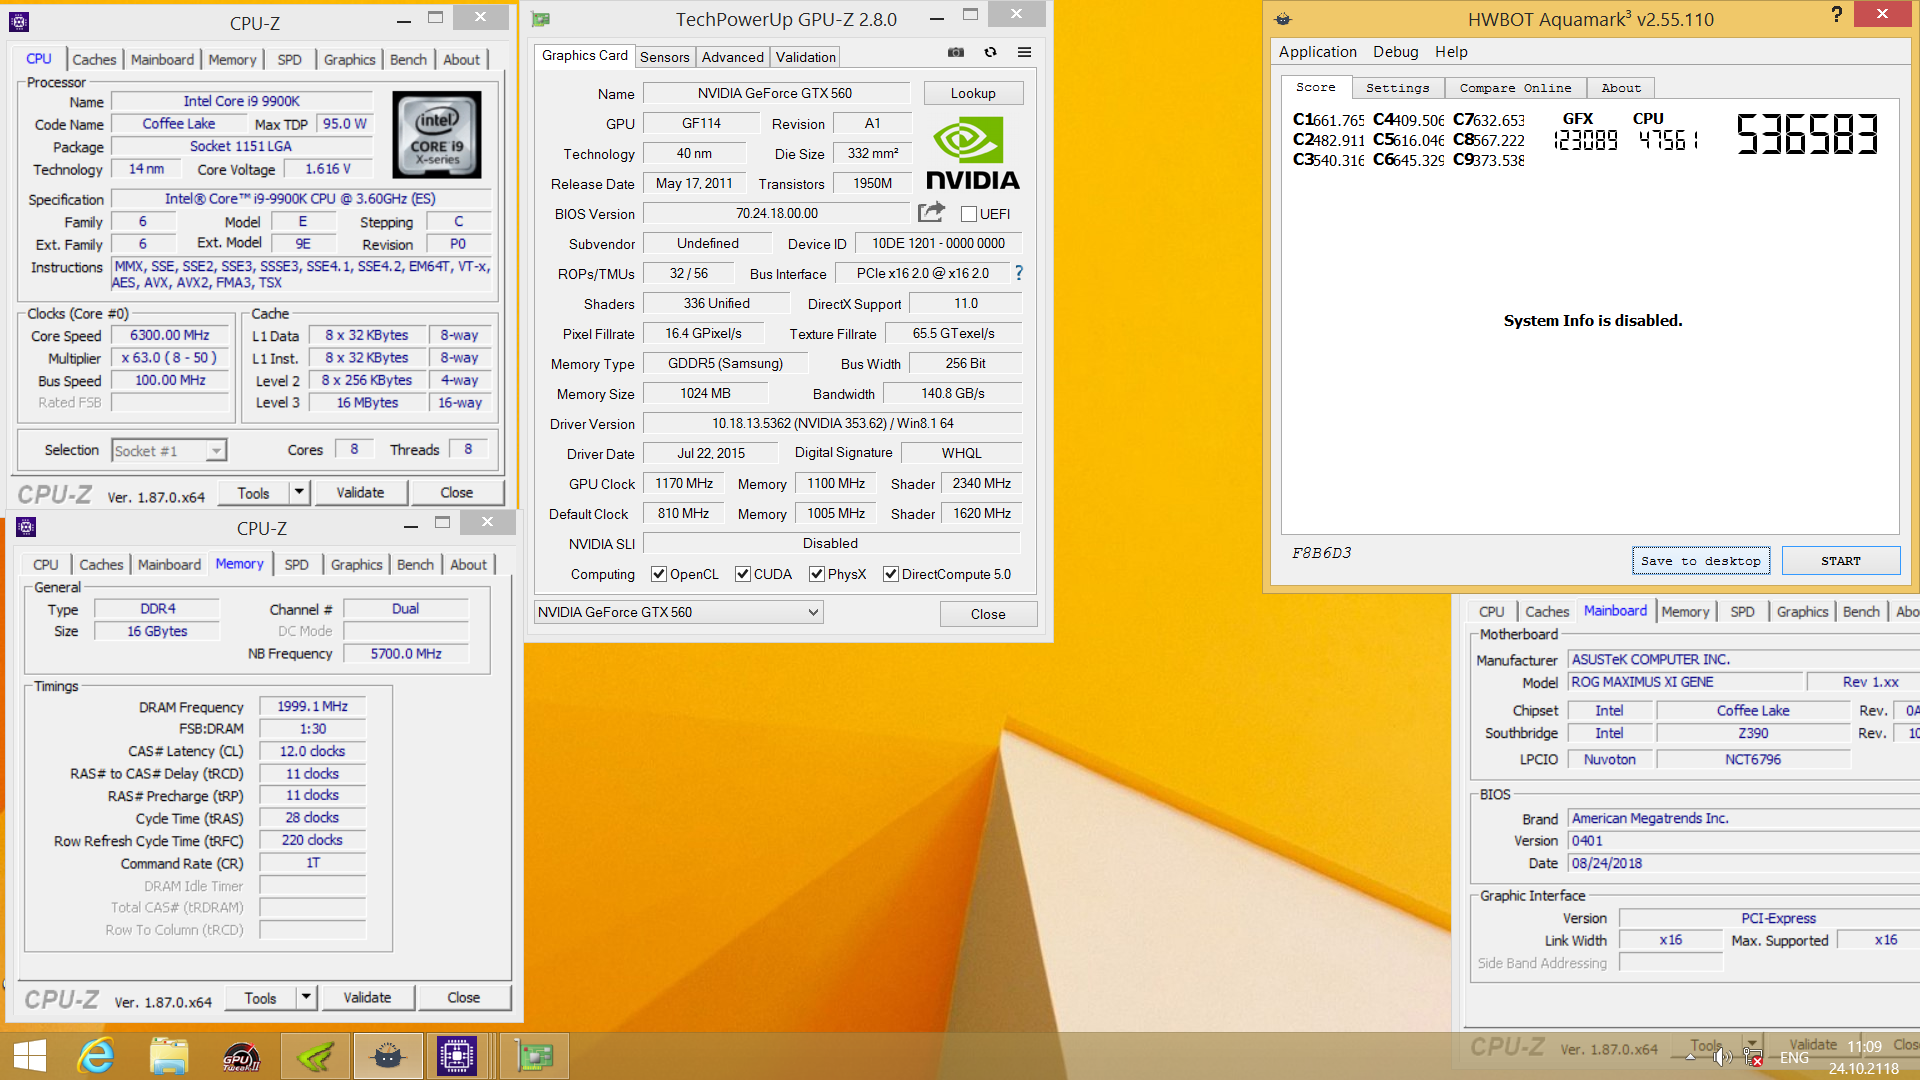Expand the Tools arrow in the top CPU-Z window
This screenshot has width=1920, height=1080.
(299, 492)
